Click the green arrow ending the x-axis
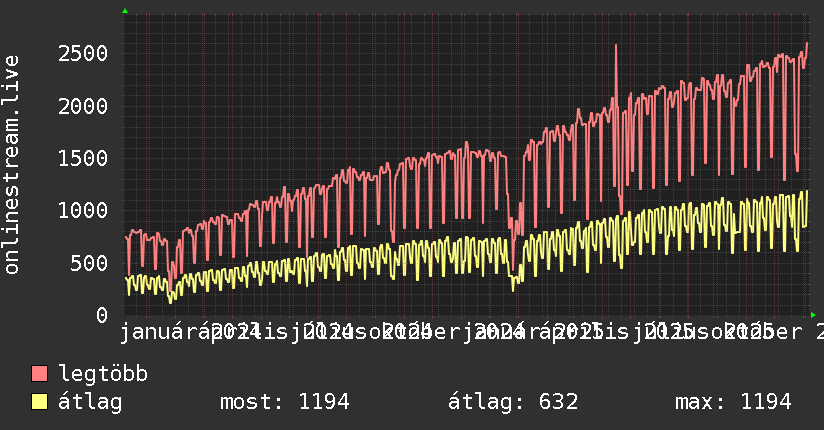 point(813,315)
